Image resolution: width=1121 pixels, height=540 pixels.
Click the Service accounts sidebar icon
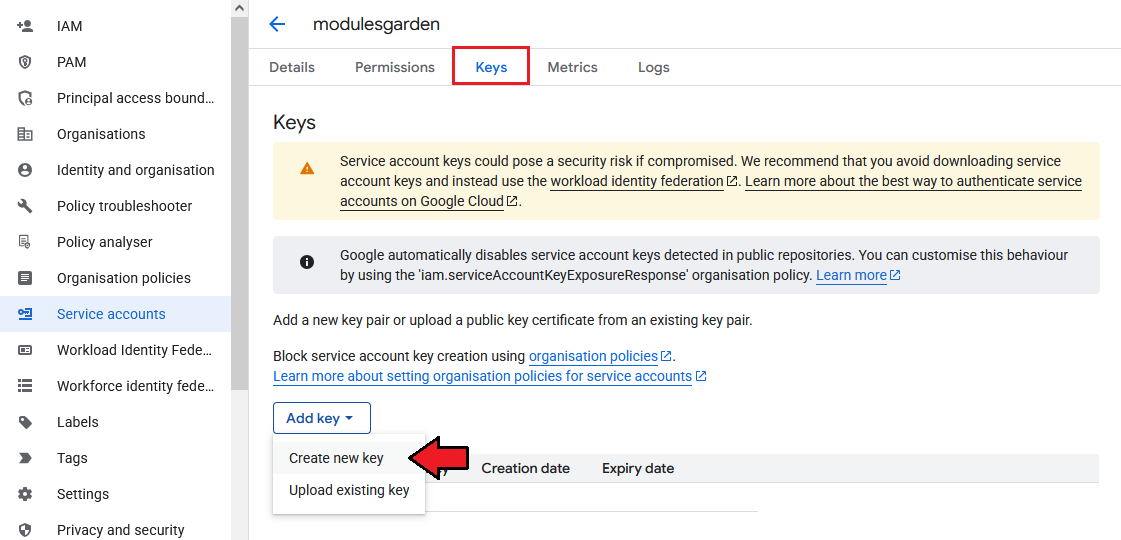25,314
